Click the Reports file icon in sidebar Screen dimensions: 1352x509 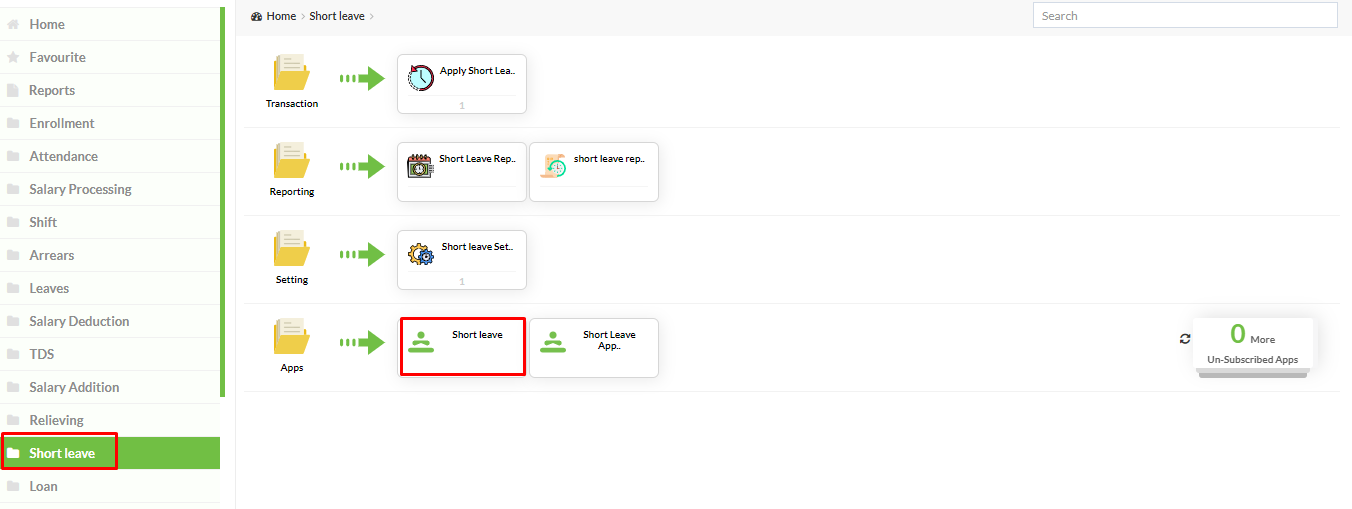(x=13, y=90)
